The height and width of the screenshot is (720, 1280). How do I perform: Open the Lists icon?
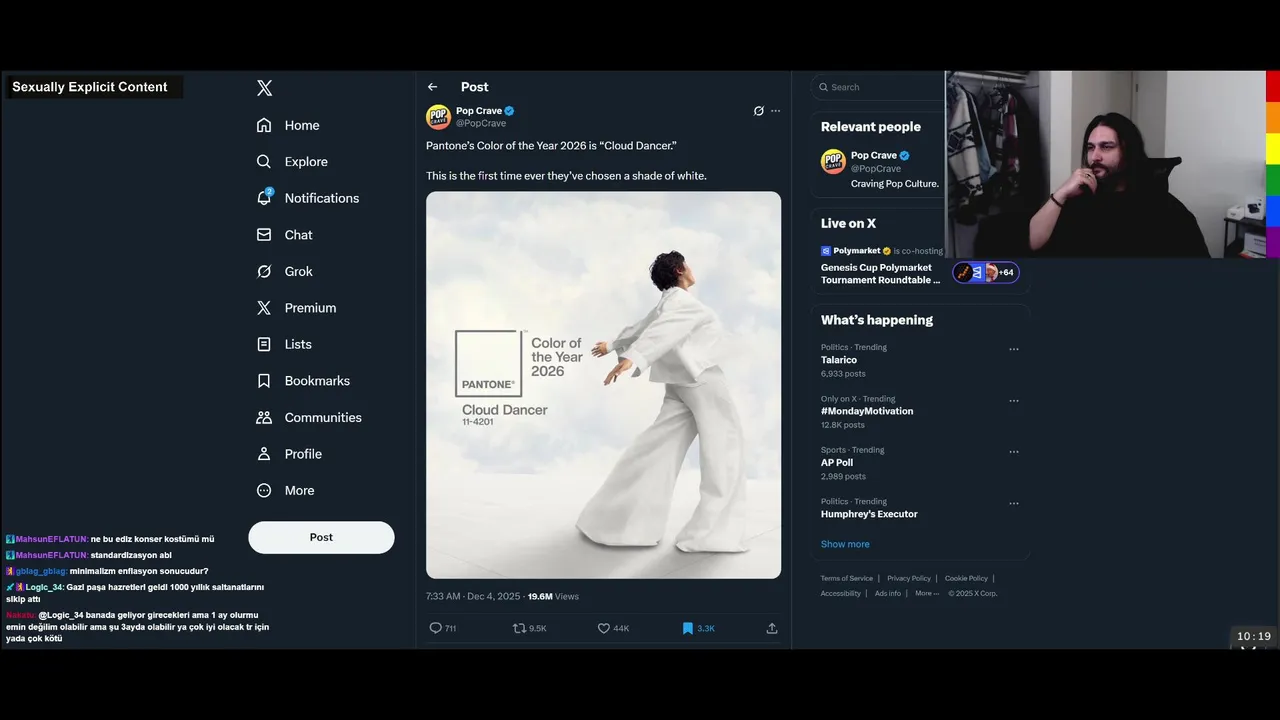264,344
